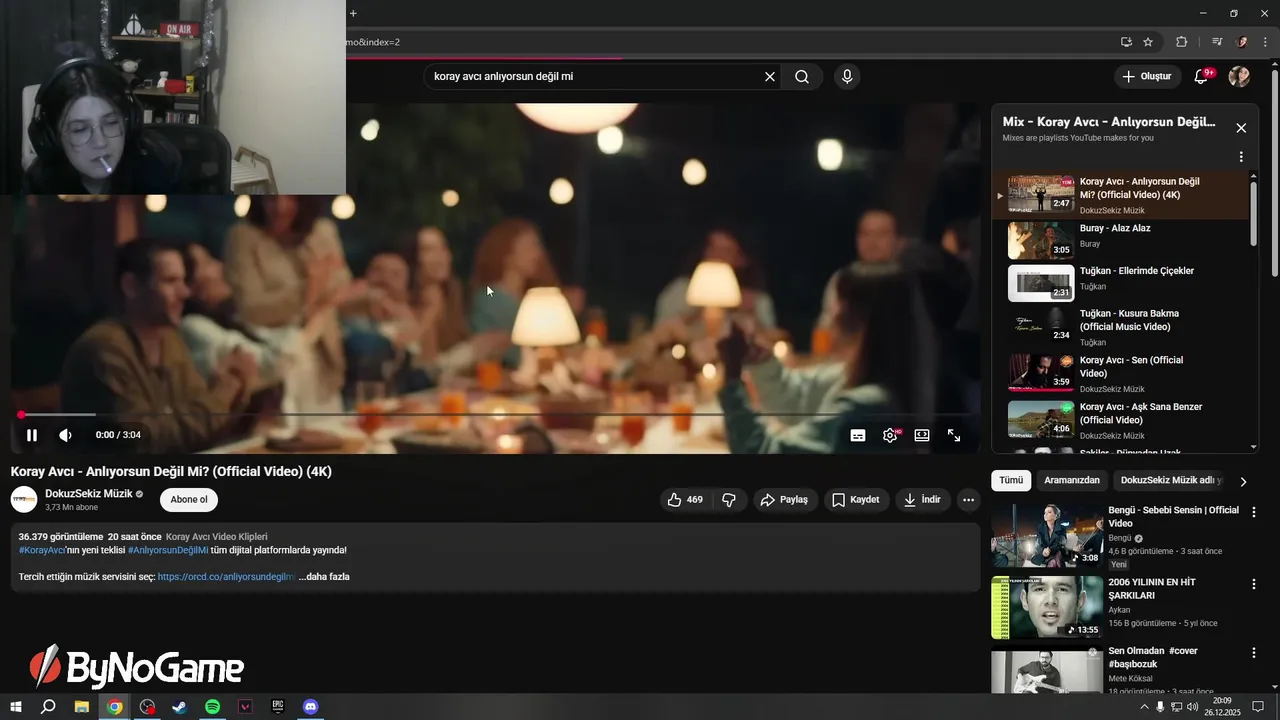Open Chrome profile avatar in toolbar
This screenshot has height=720, width=1280.
1243,42
